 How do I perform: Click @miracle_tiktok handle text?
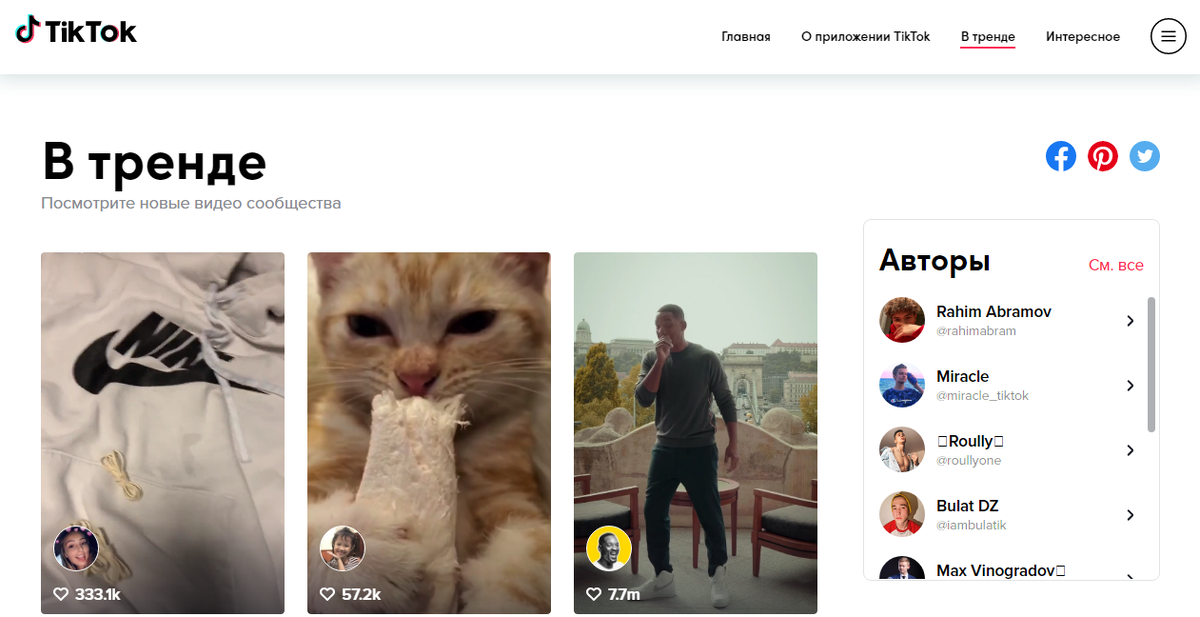[x=982, y=396]
